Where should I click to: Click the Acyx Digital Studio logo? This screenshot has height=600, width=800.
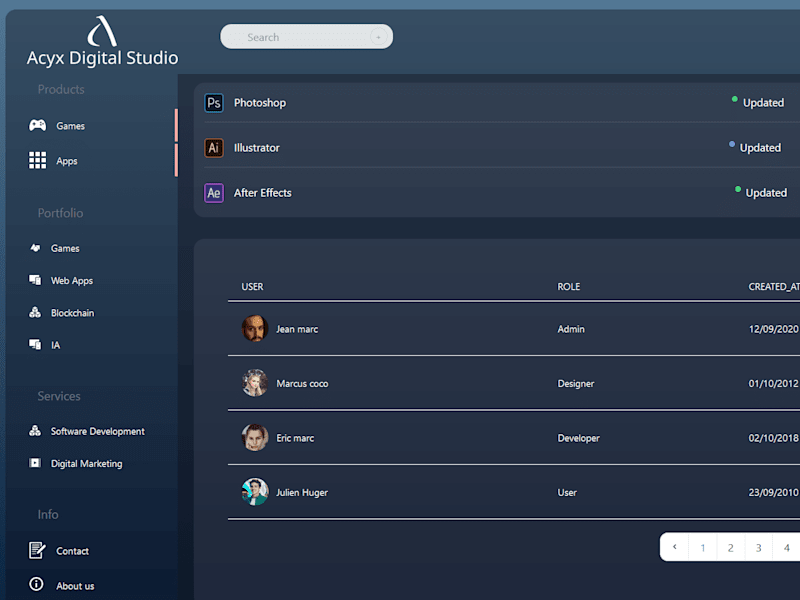click(x=102, y=41)
